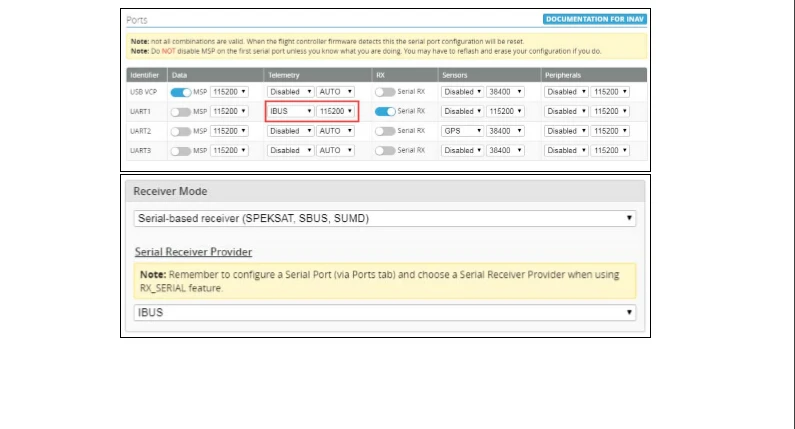Click the Receiver Mode panel title
The width and height of the screenshot is (795, 429).
click(x=170, y=191)
